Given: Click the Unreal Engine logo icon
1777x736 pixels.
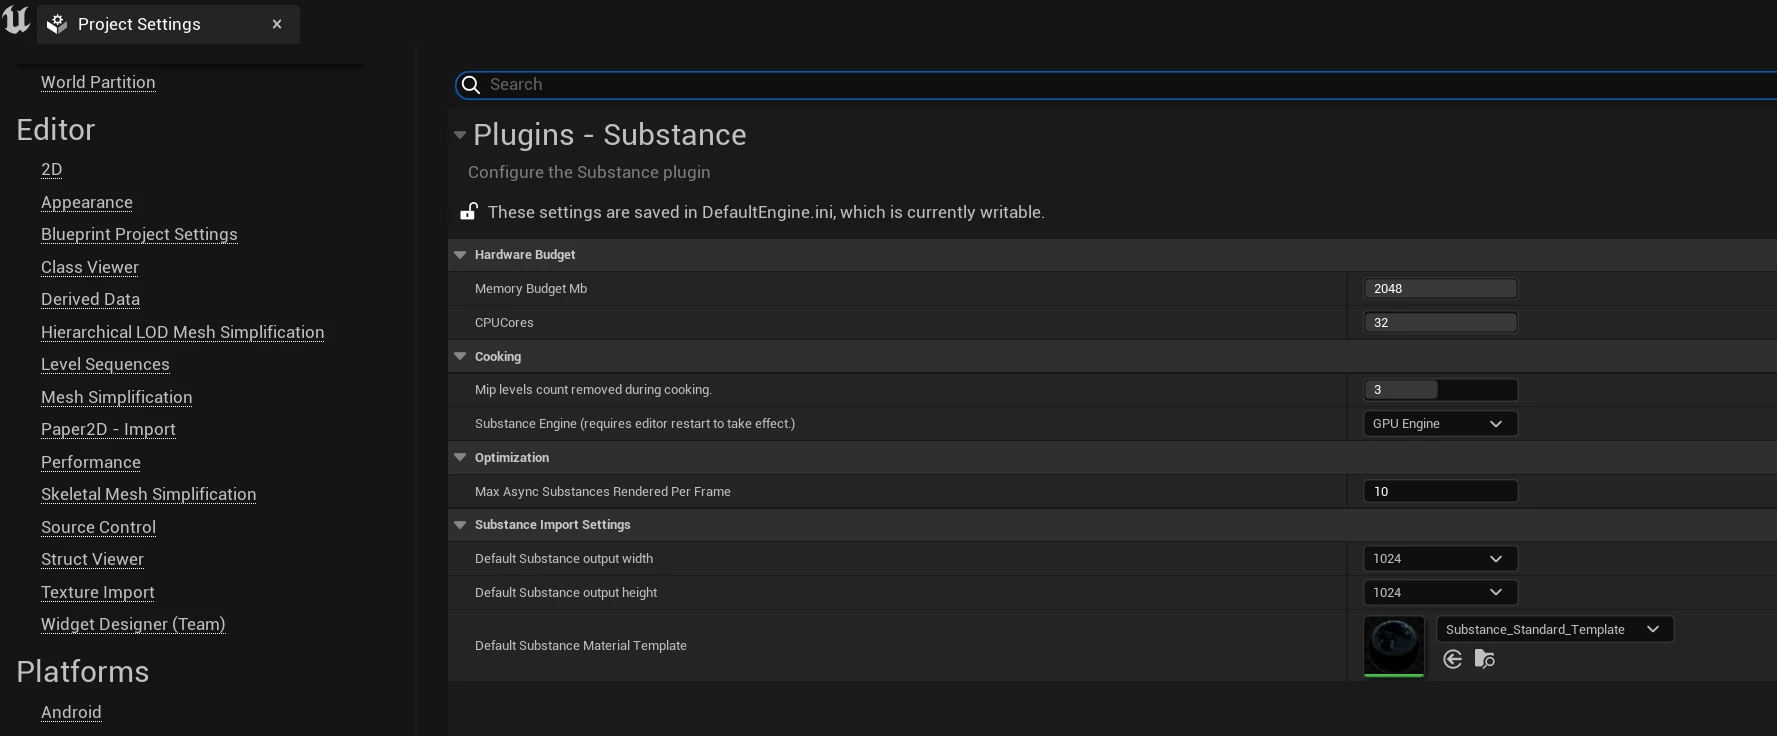Looking at the screenshot, I should (16, 20).
